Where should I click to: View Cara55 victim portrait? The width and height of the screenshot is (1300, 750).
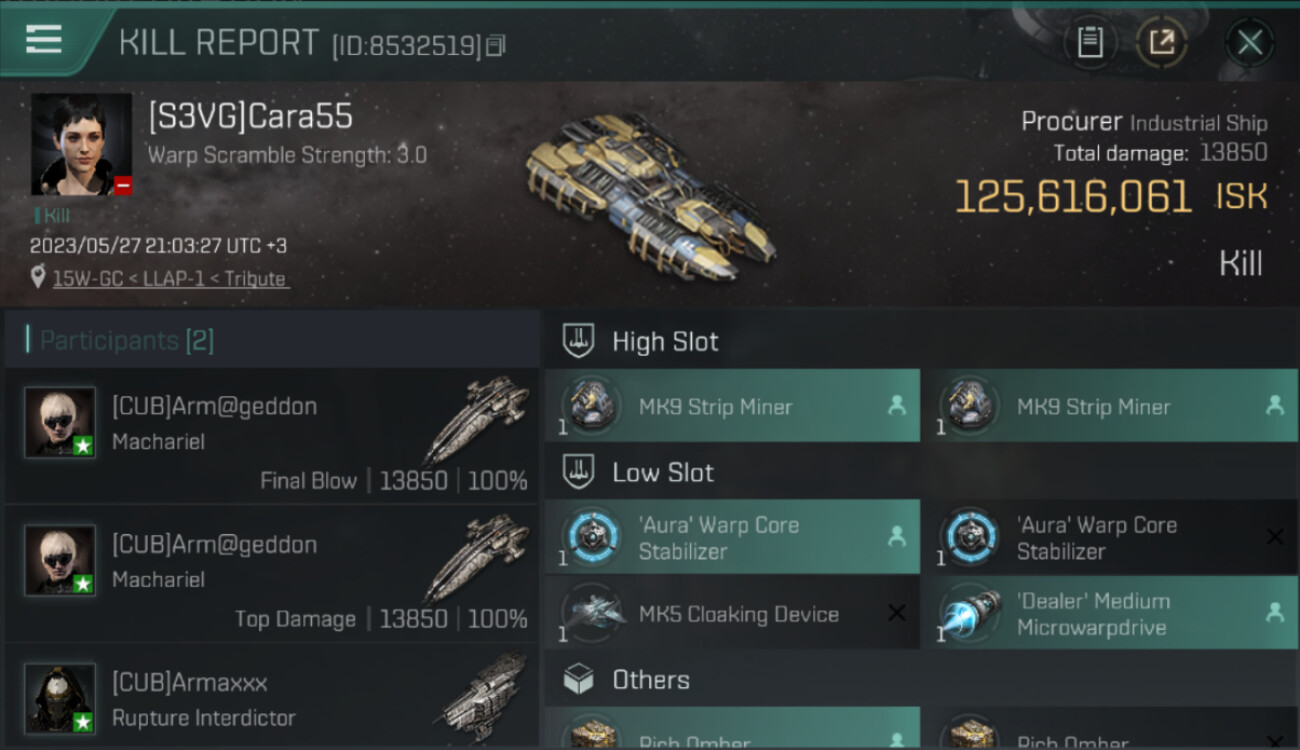tap(81, 144)
